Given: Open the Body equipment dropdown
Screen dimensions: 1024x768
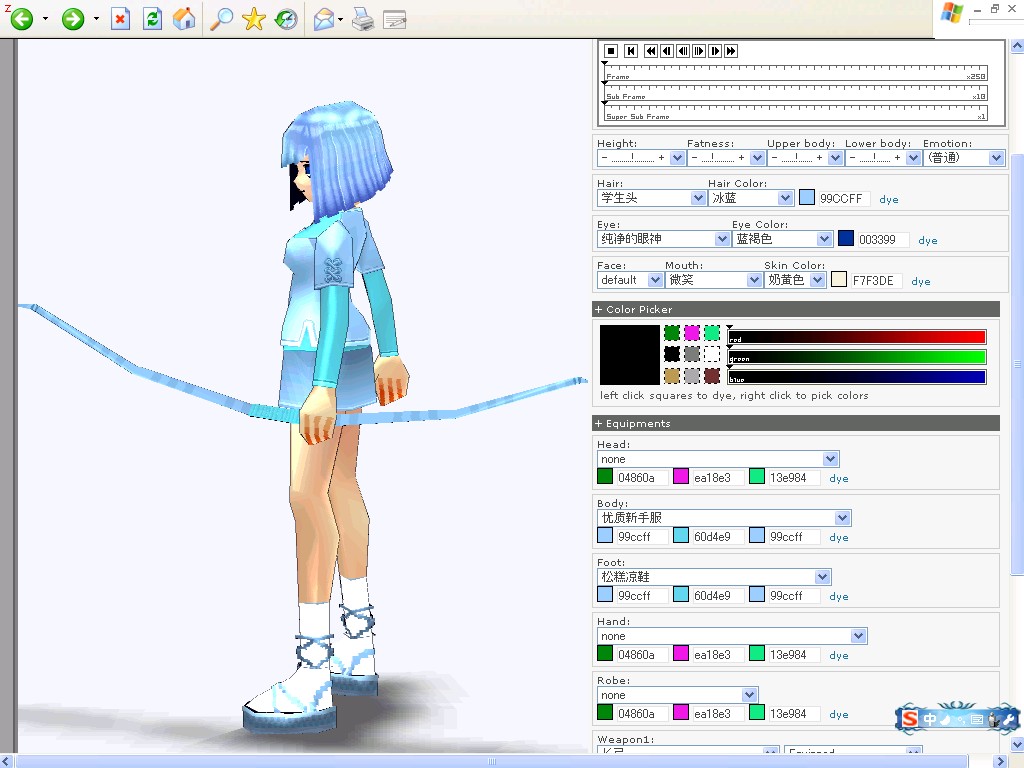Looking at the screenshot, I should [x=724, y=518].
